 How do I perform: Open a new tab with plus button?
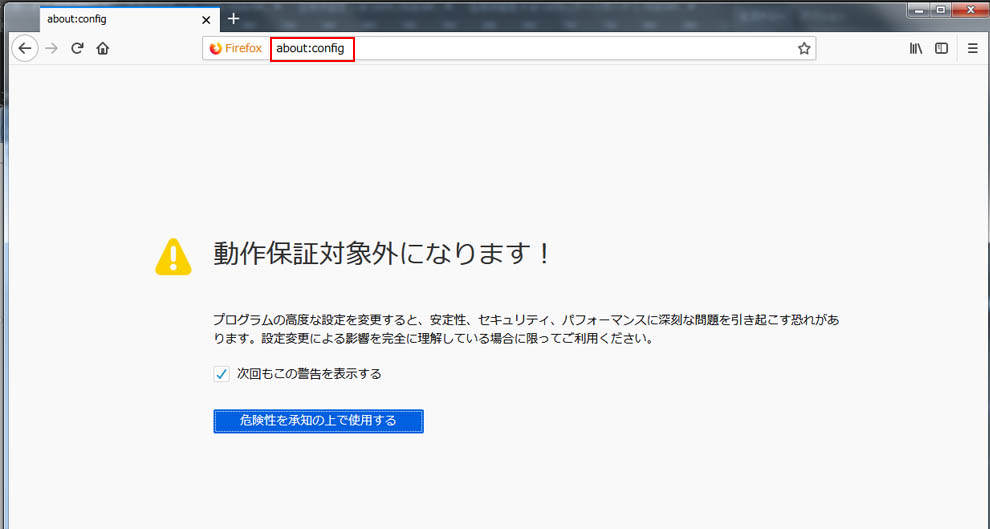[233, 19]
